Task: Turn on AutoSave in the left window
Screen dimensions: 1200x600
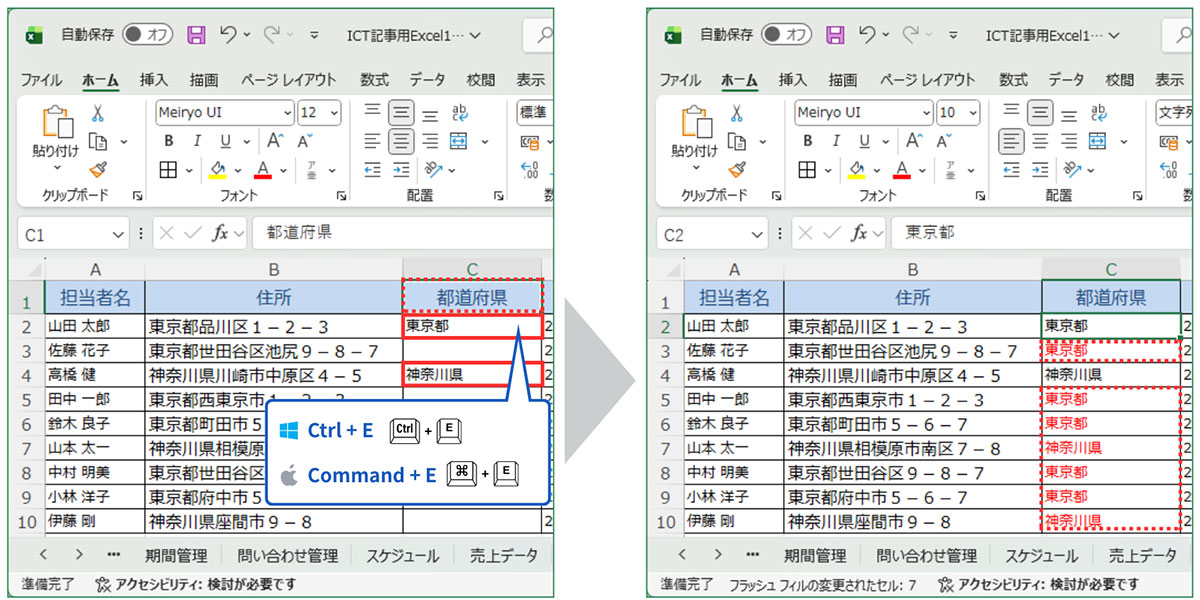Action: 147,35
